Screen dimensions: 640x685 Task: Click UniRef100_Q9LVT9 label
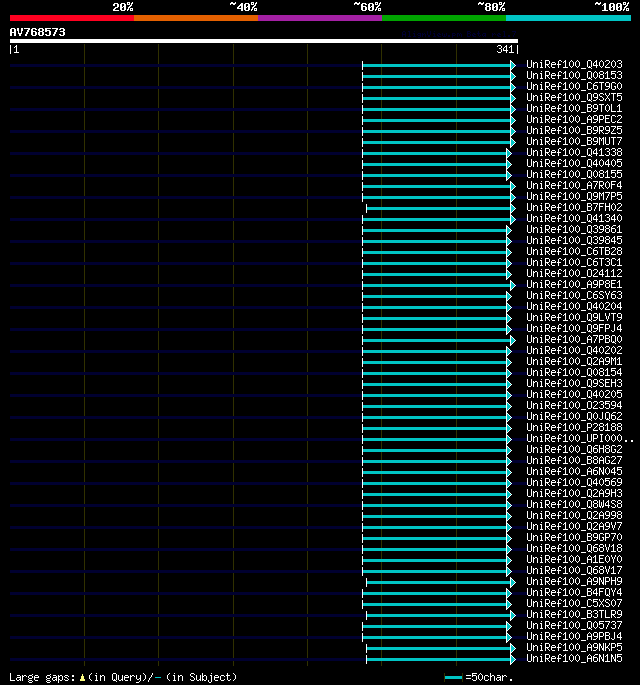coord(574,318)
